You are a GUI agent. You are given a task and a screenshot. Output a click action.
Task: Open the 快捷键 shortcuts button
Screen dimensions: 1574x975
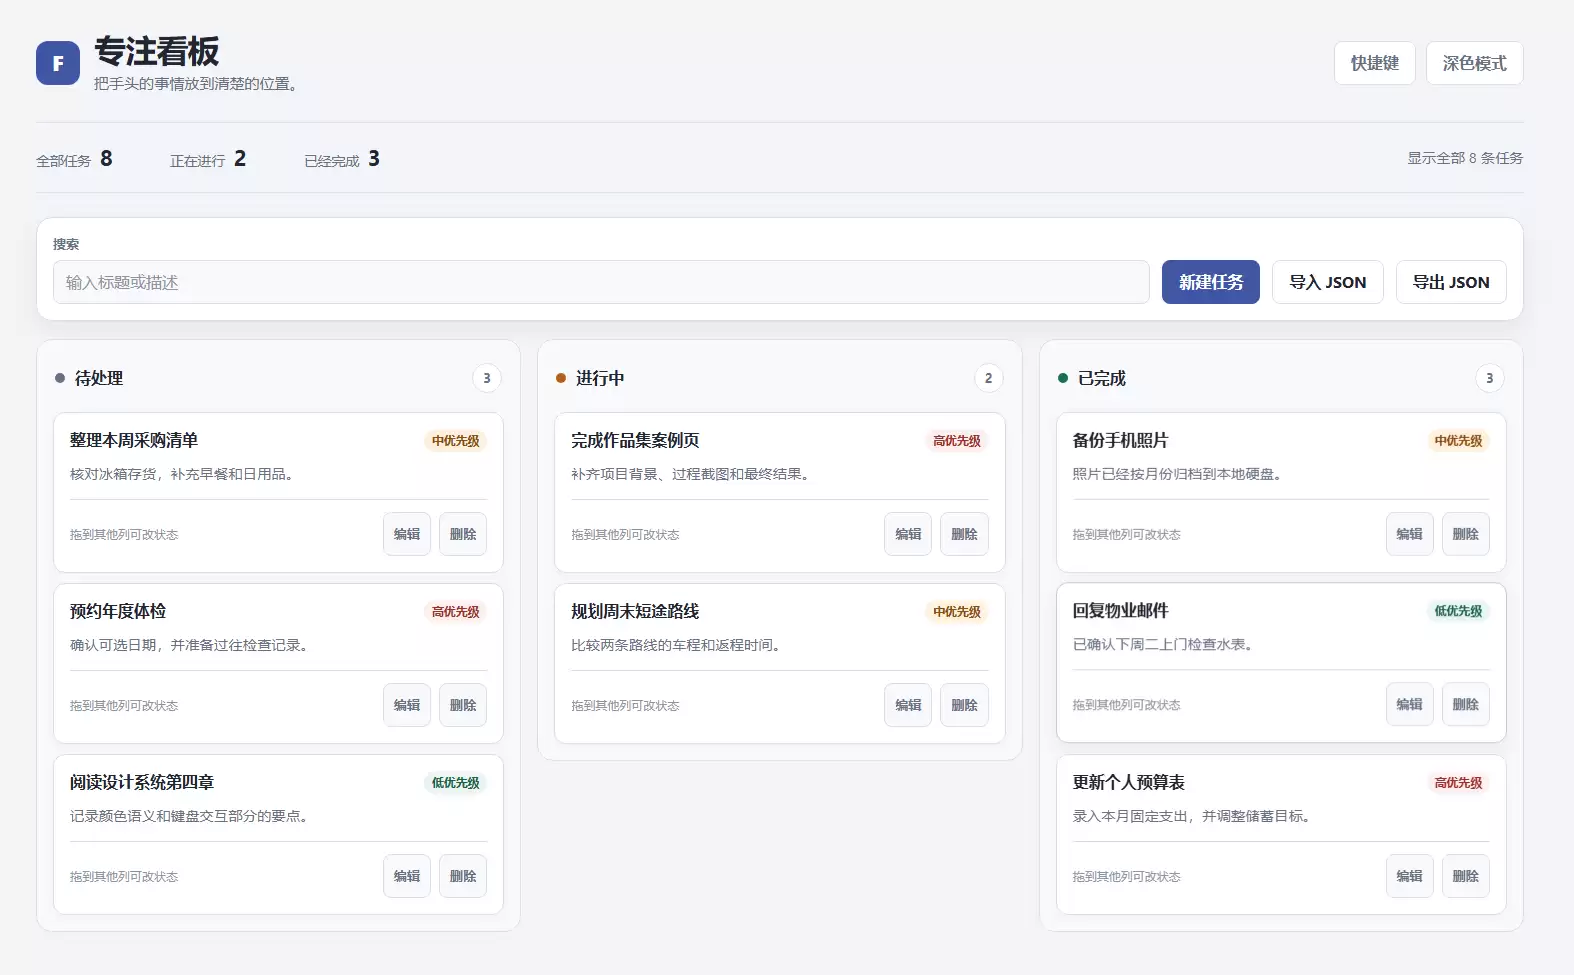[x=1374, y=63]
